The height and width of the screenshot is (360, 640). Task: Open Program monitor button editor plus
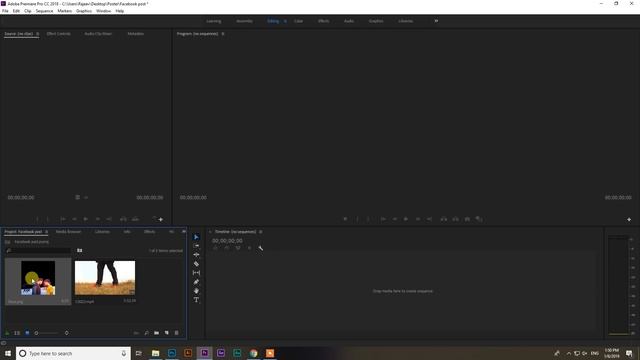(629, 220)
